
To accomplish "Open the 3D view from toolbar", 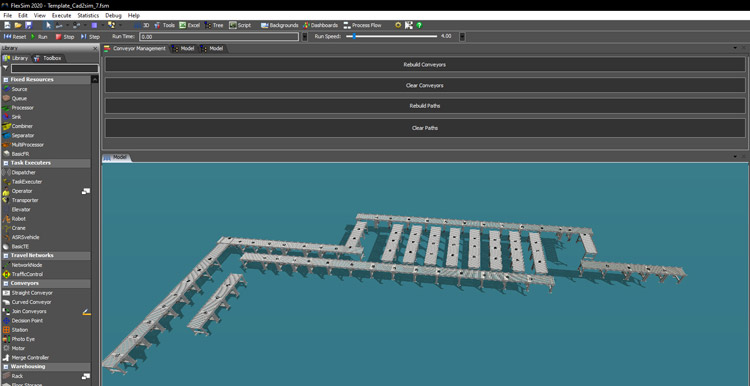I will (142, 25).
